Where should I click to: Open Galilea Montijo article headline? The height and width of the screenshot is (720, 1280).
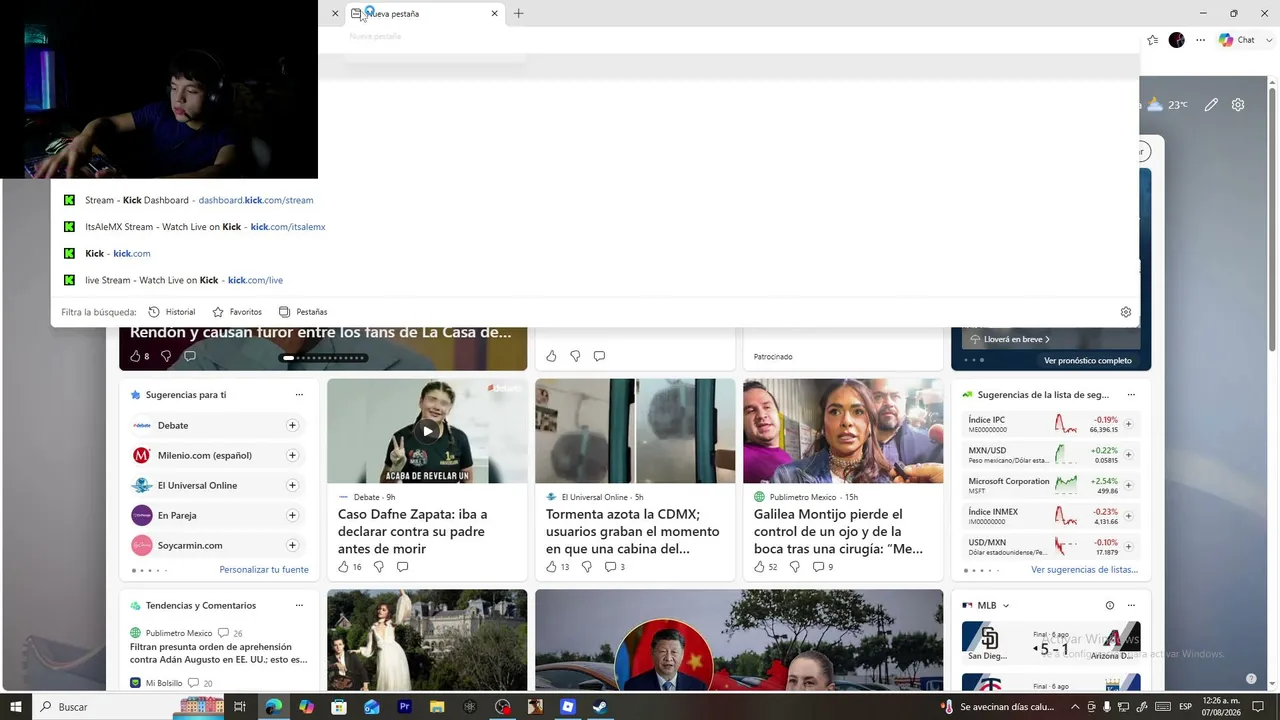[x=839, y=531]
